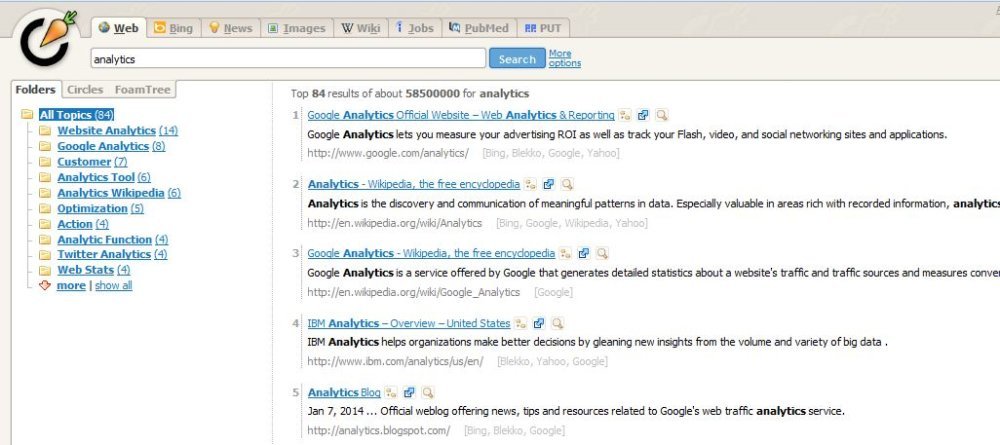Switch to the FoamTree view tab
The height and width of the screenshot is (445, 1000).
click(142, 90)
